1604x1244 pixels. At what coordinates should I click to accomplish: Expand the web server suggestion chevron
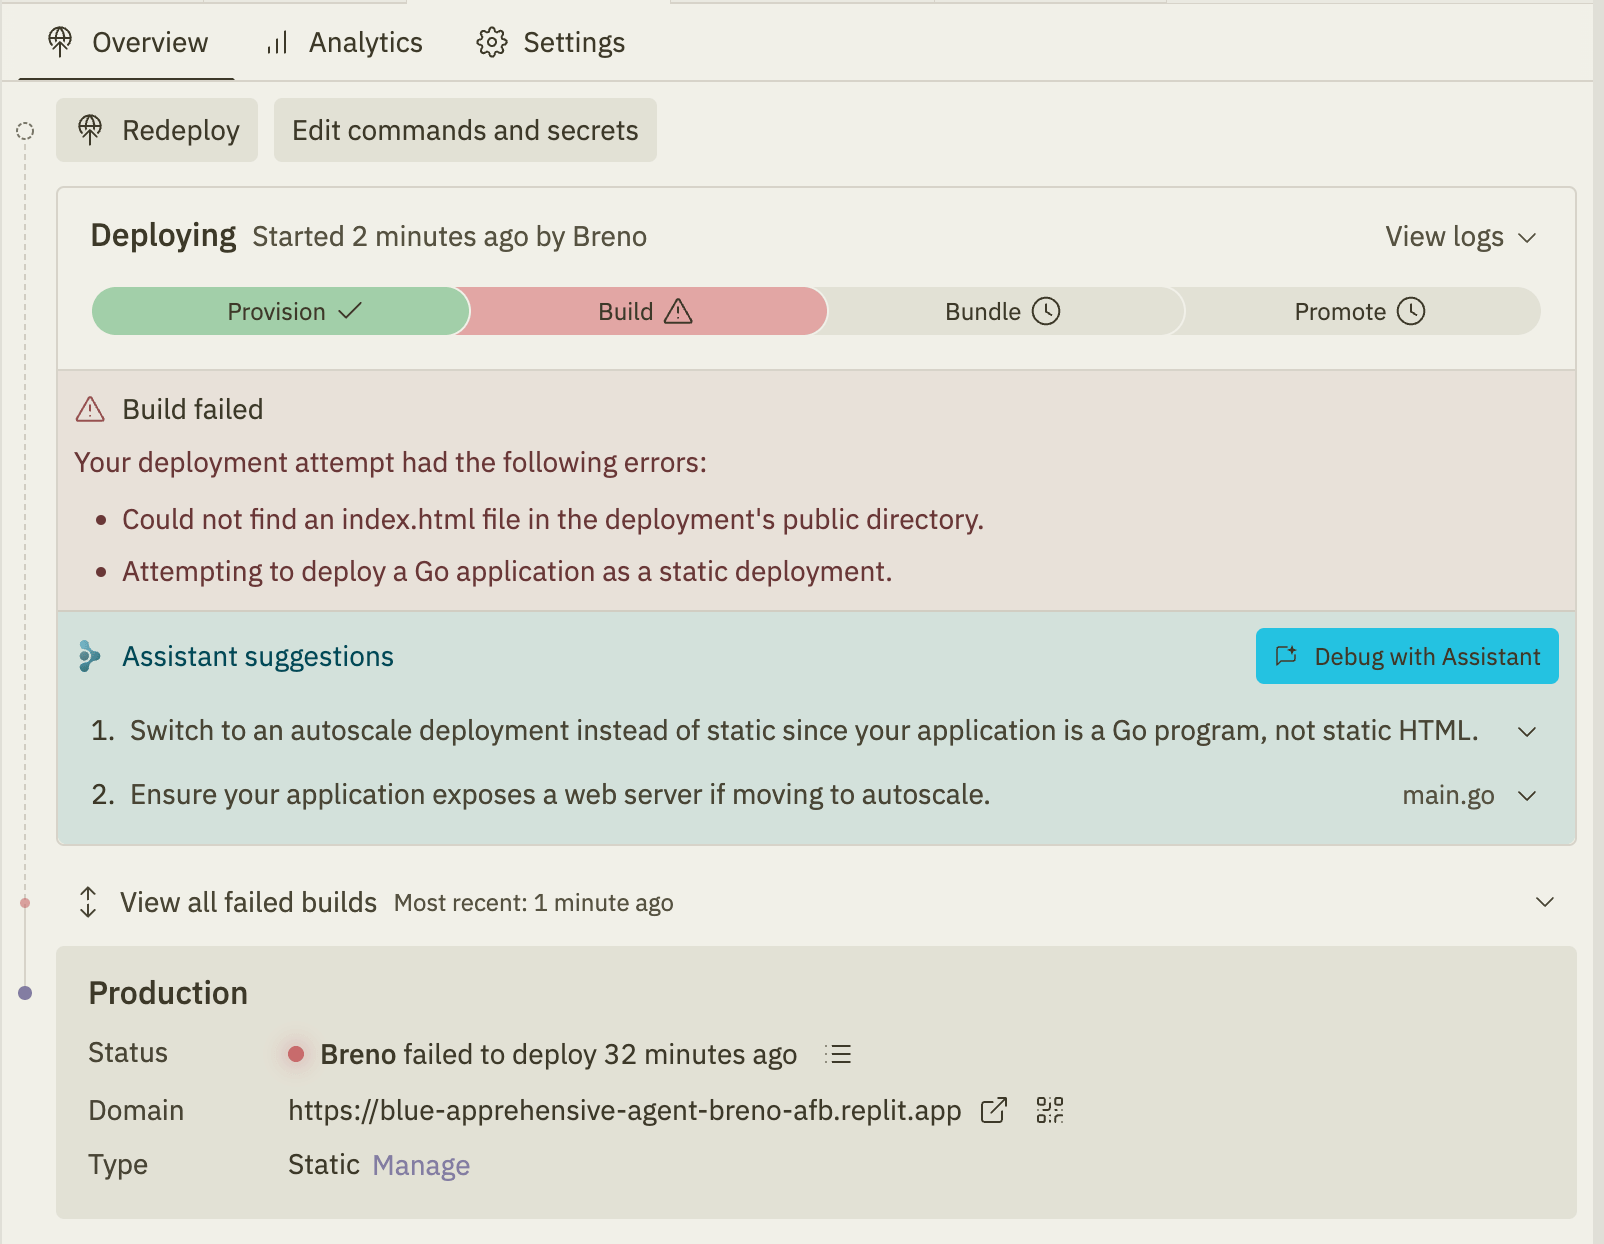(1527, 796)
